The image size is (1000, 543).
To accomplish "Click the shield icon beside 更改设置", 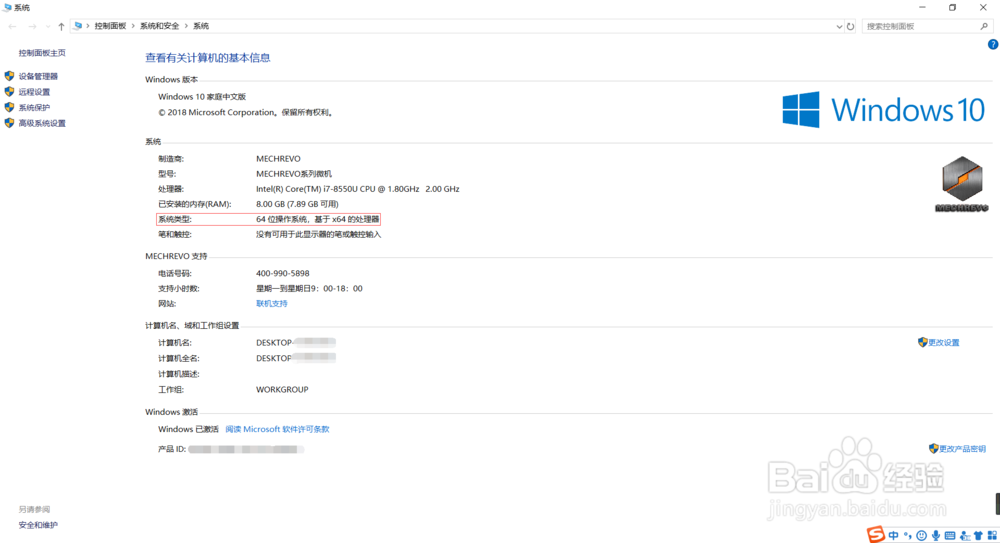I will tap(923, 342).
